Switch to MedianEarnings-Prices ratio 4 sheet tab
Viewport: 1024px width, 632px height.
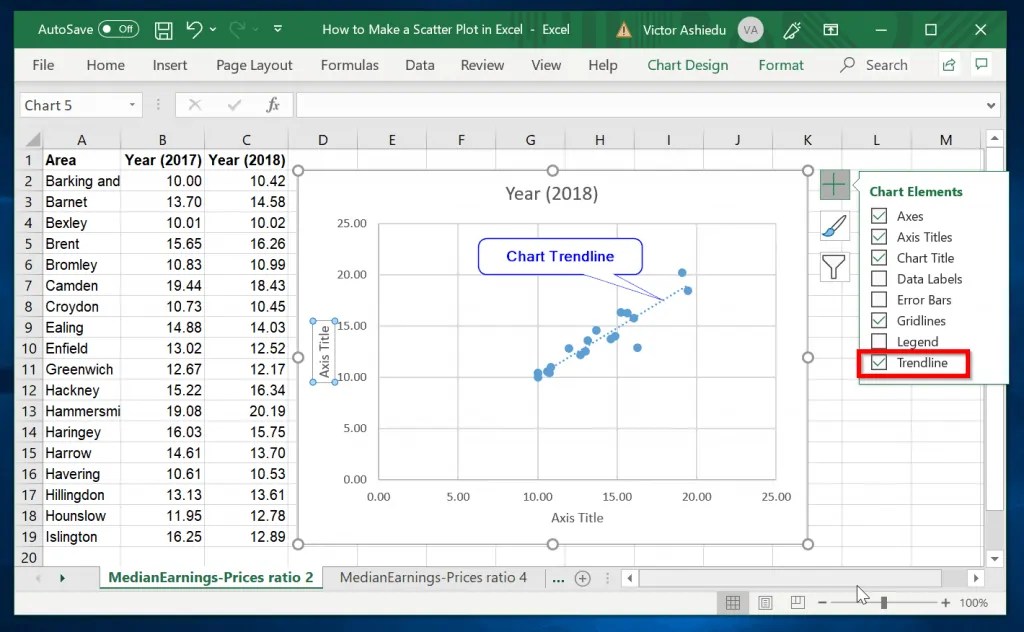(x=433, y=578)
